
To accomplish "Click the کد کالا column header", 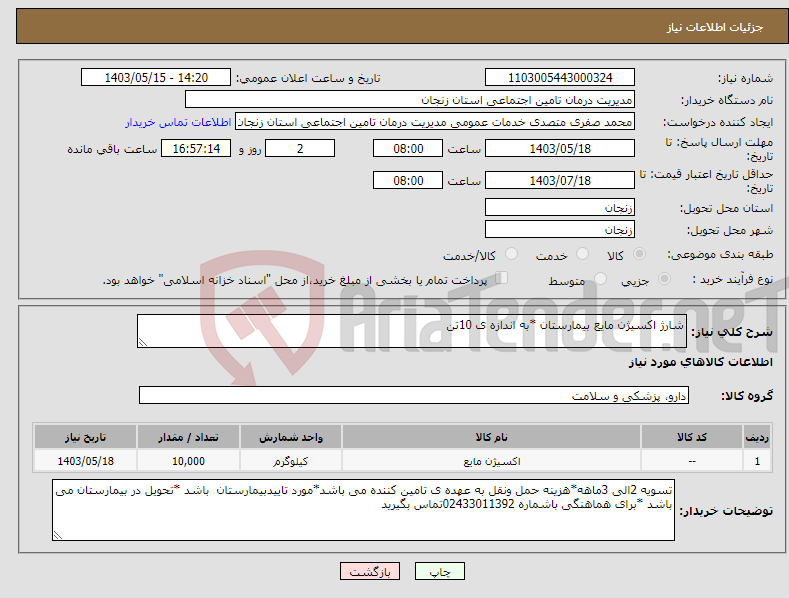I will click(692, 437).
